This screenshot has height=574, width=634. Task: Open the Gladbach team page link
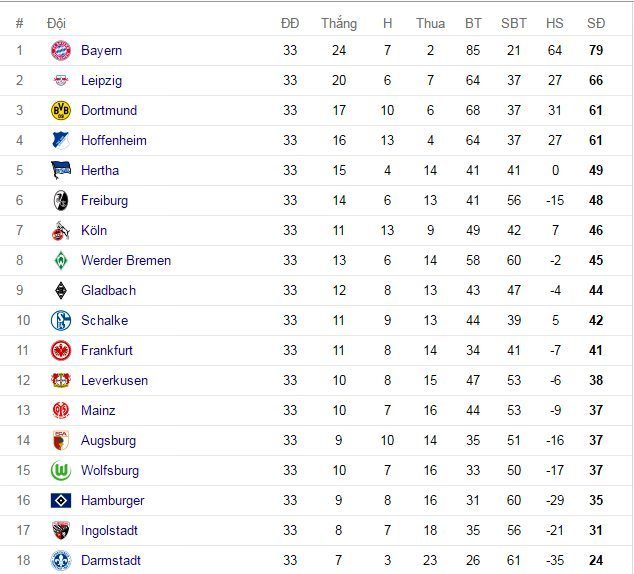pyautogui.click(x=108, y=291)
